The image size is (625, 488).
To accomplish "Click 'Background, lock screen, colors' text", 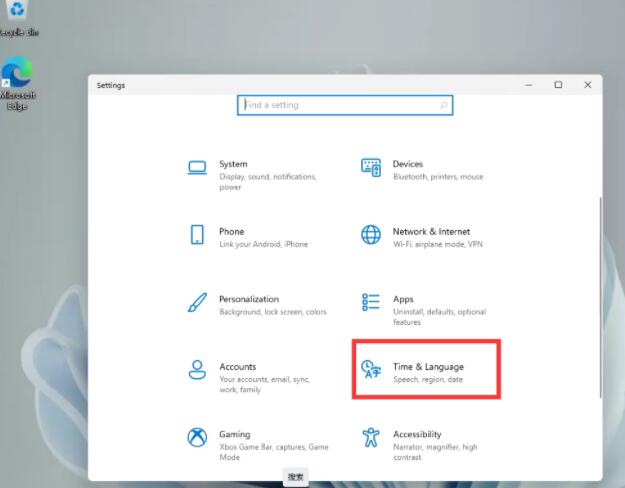I will [x=273, y=312].
